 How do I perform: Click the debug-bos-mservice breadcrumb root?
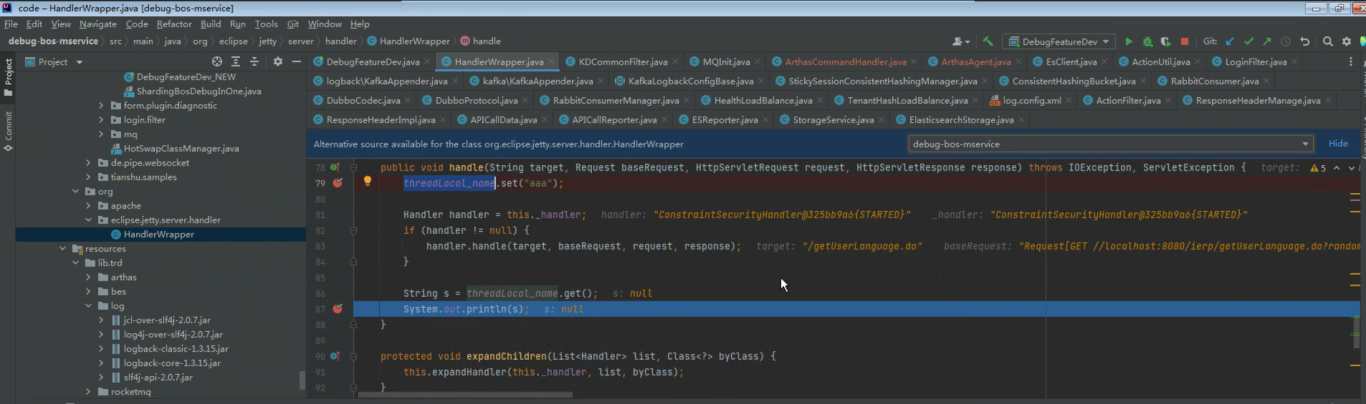pyautogui.click(x=53, y=42)
